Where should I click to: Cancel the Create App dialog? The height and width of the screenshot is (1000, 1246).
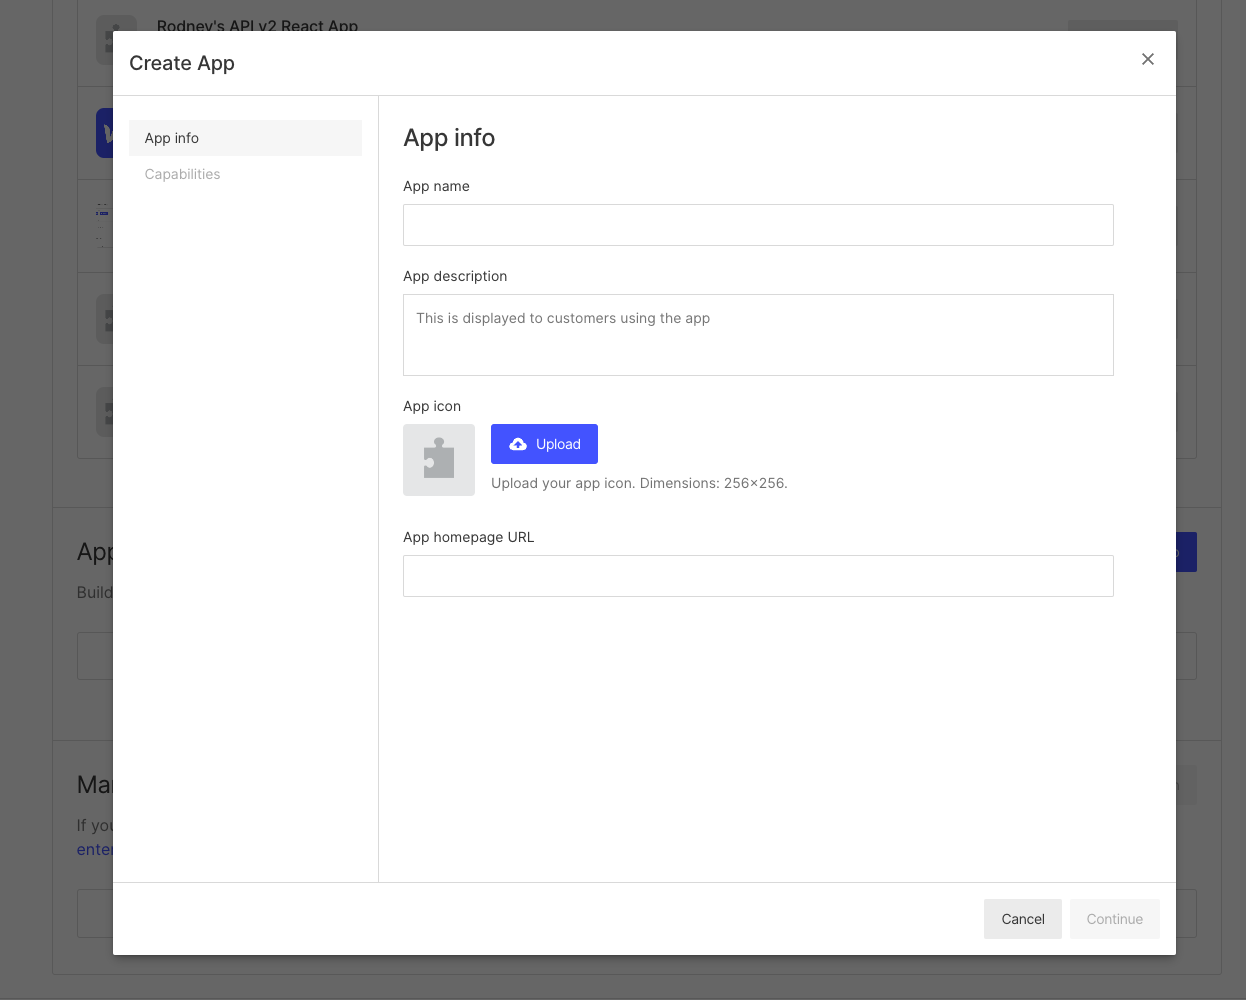1023,919
